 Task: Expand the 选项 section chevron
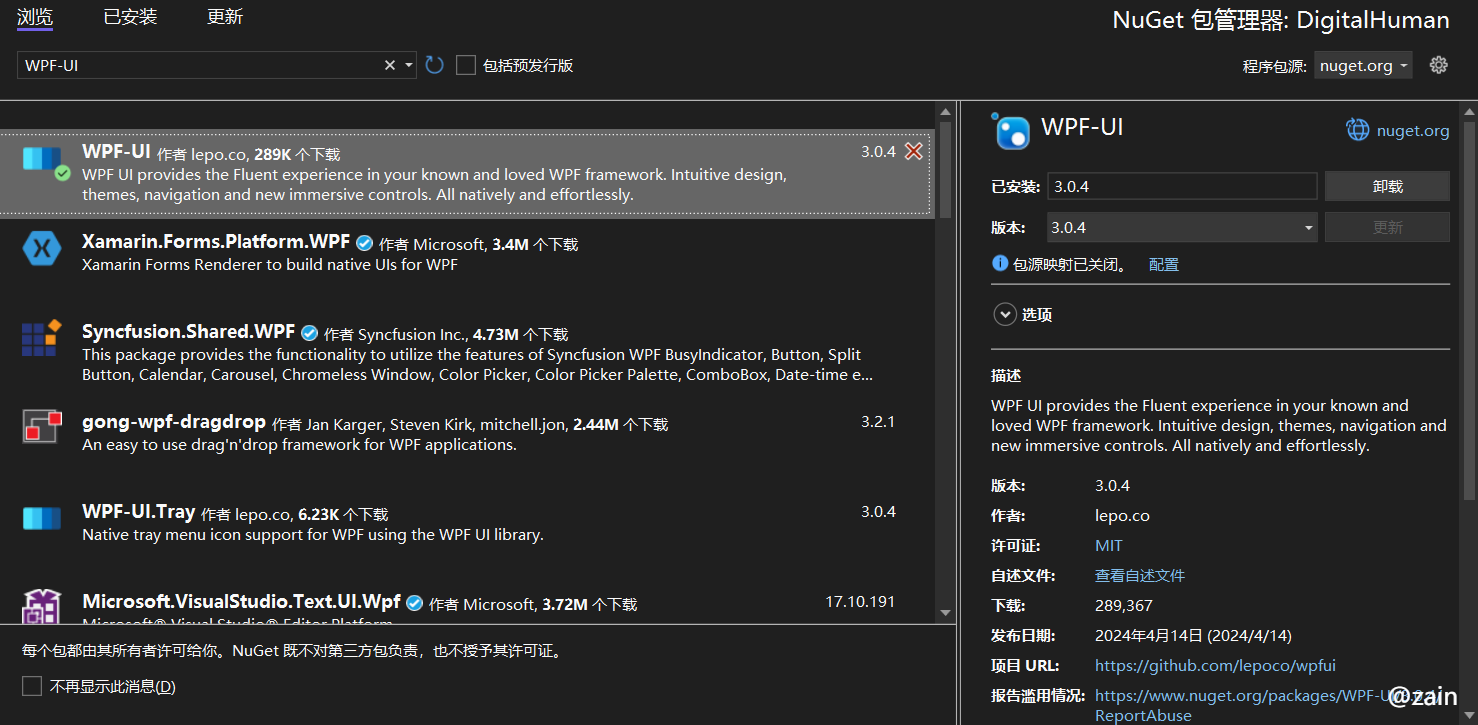(1004, 314)
